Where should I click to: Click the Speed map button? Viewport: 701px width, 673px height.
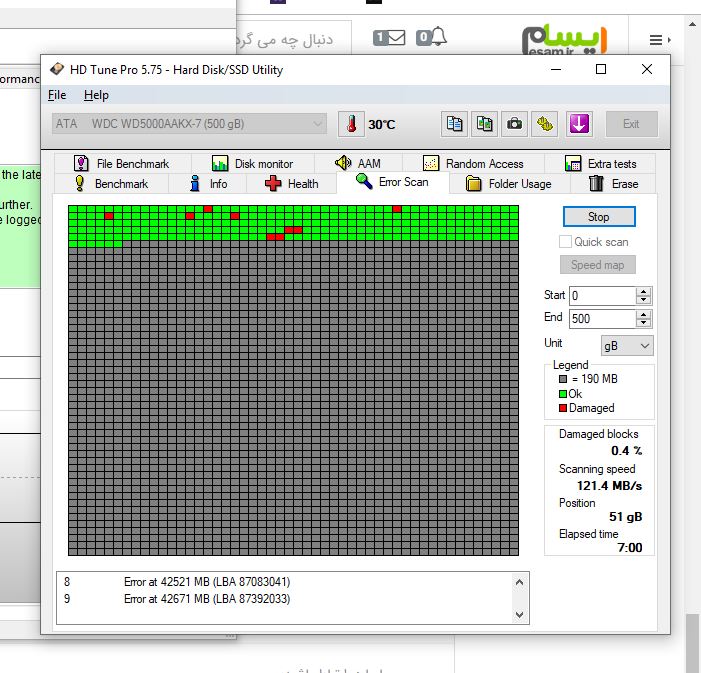click(x=598, y=265)
